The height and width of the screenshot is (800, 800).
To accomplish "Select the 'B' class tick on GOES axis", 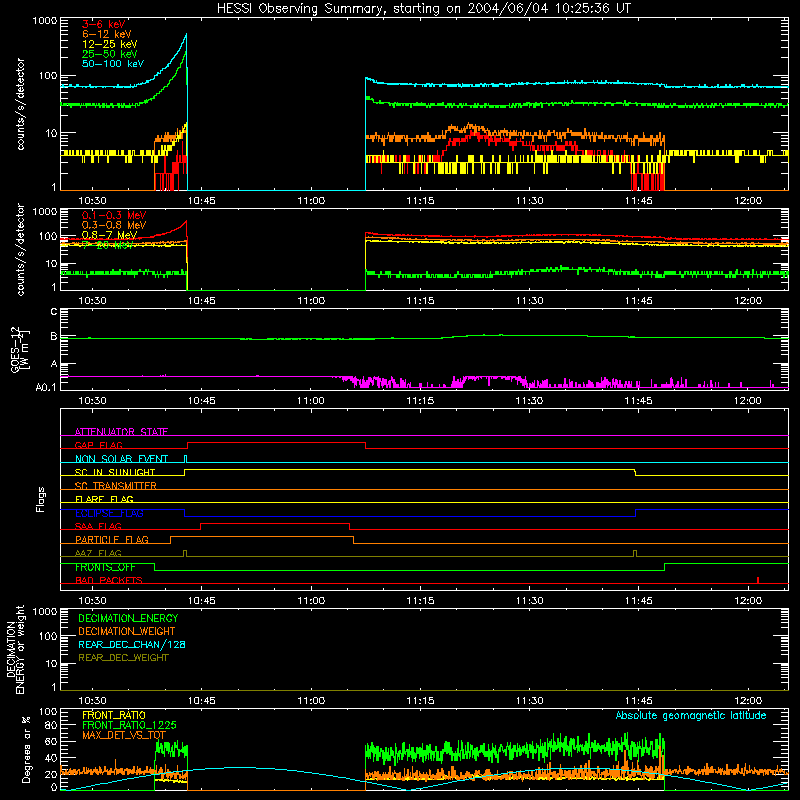I will pyautogui.click(x=54, y=337).
